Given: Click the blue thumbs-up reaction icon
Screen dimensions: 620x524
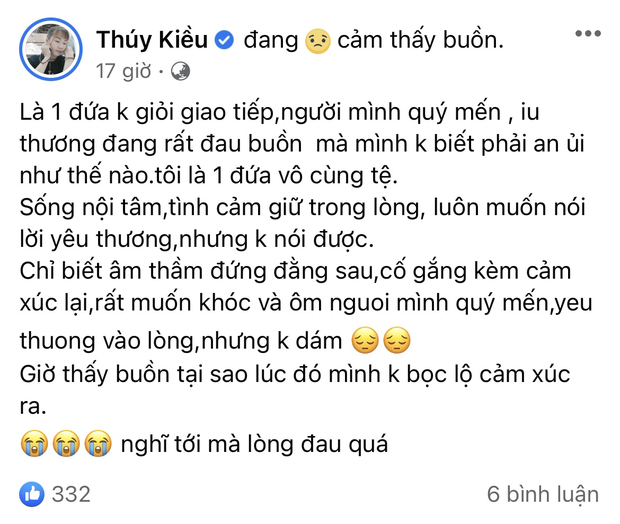Looking at the screenshot, I should 33,493.
